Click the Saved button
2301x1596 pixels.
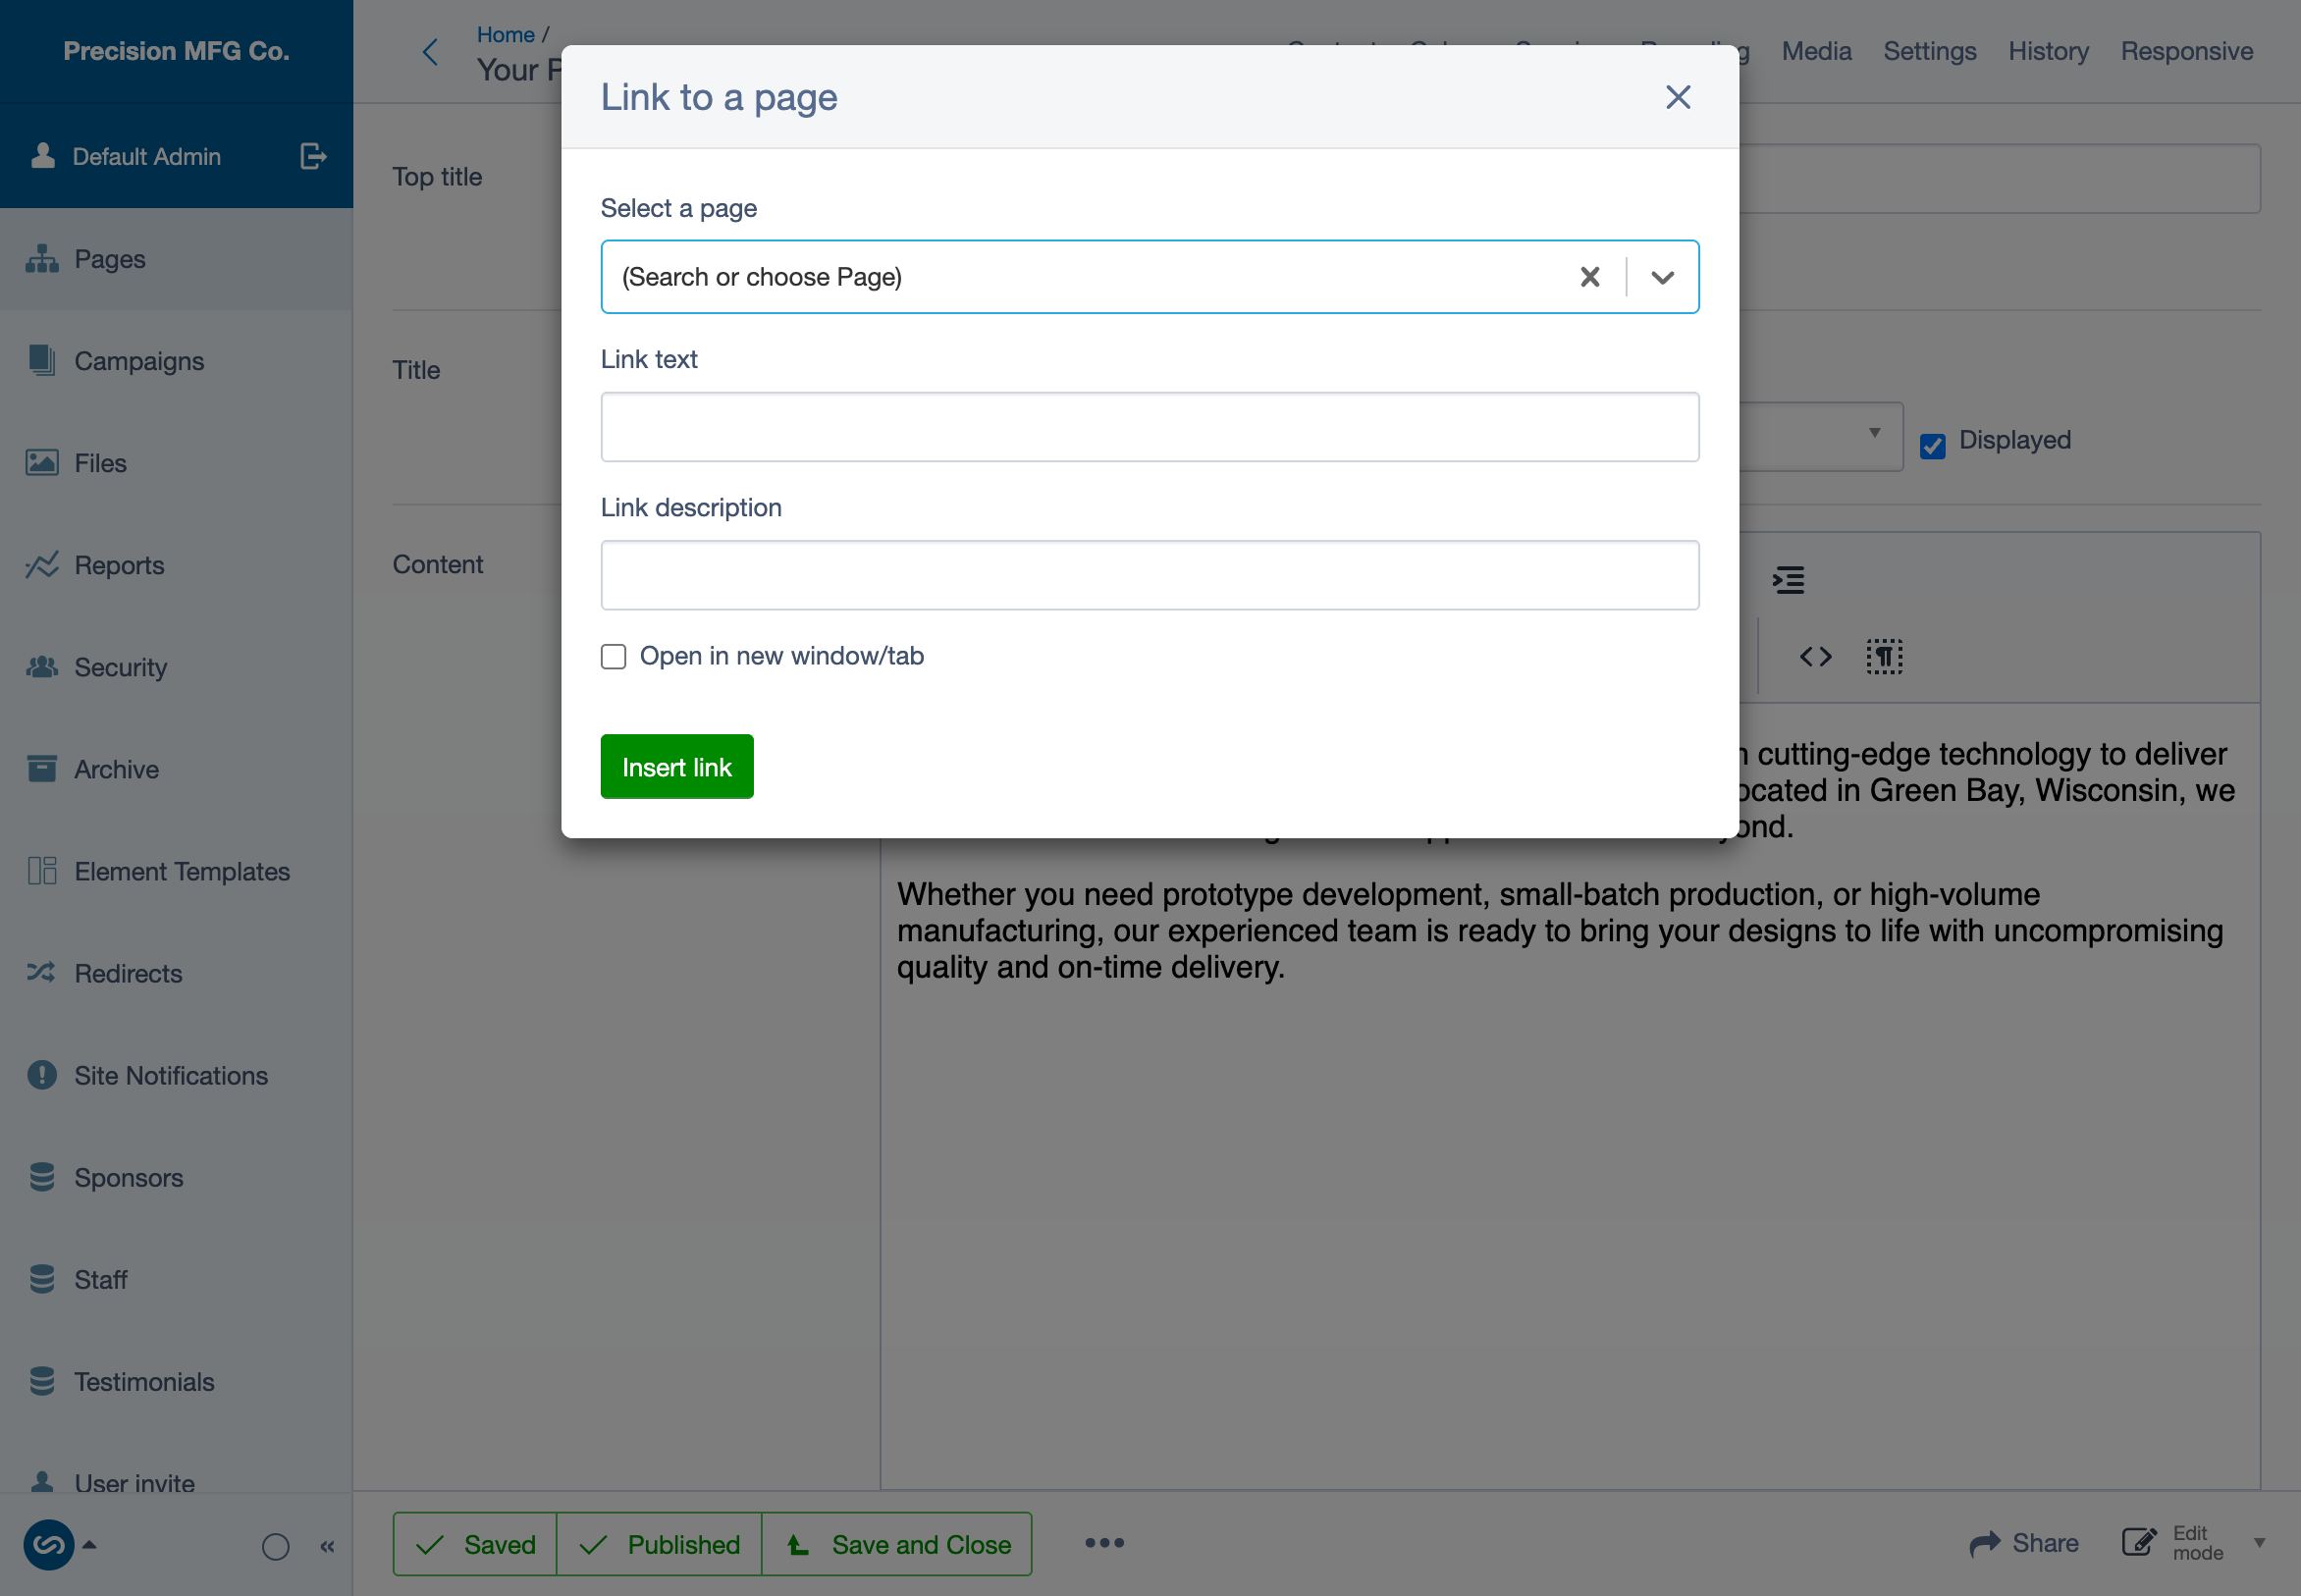point(475,1544)
